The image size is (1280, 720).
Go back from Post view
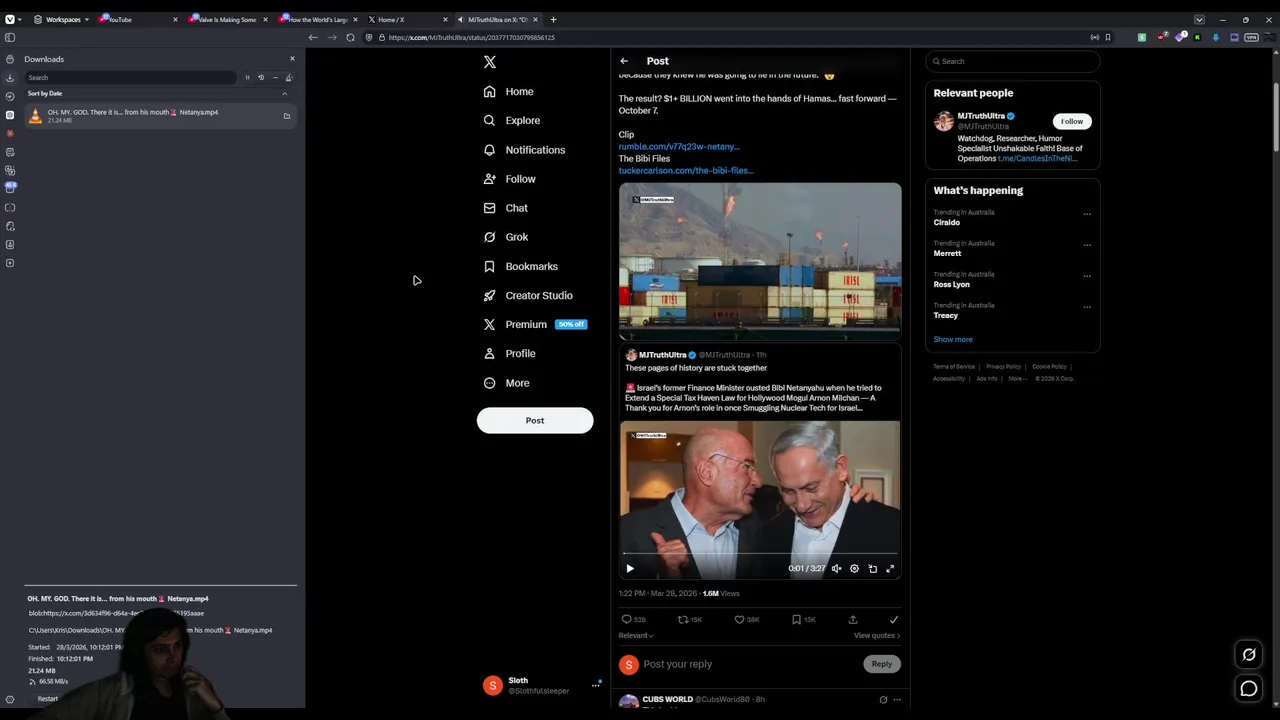(x=624, y=61)
